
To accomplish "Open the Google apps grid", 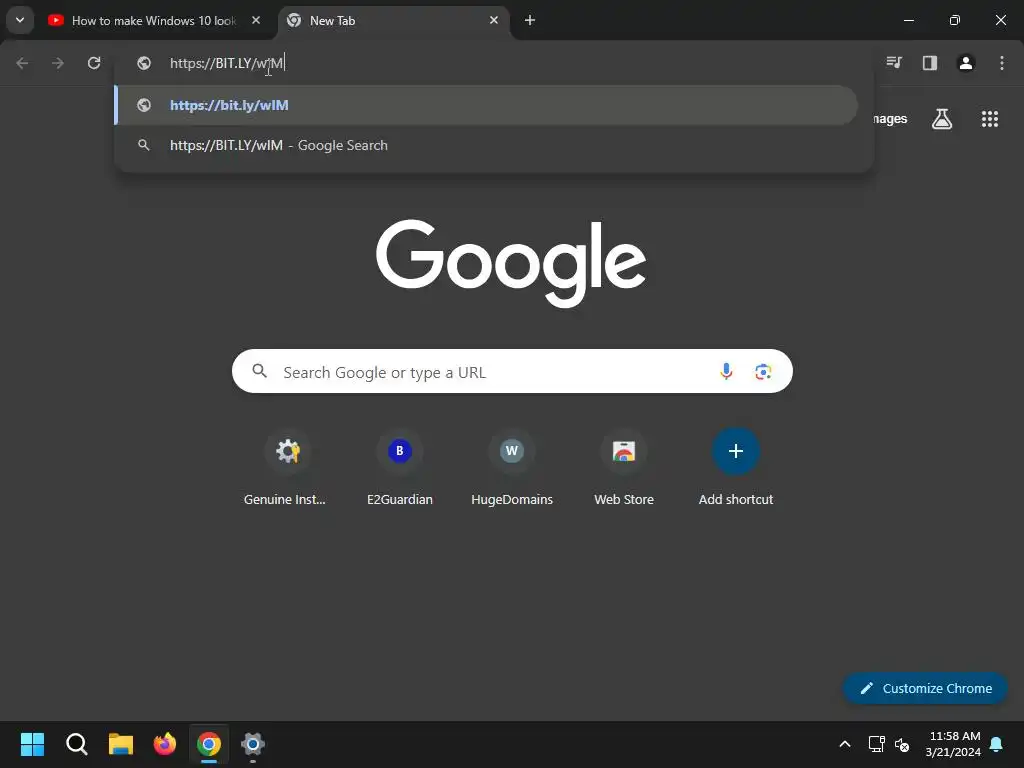I will point(990,119).
